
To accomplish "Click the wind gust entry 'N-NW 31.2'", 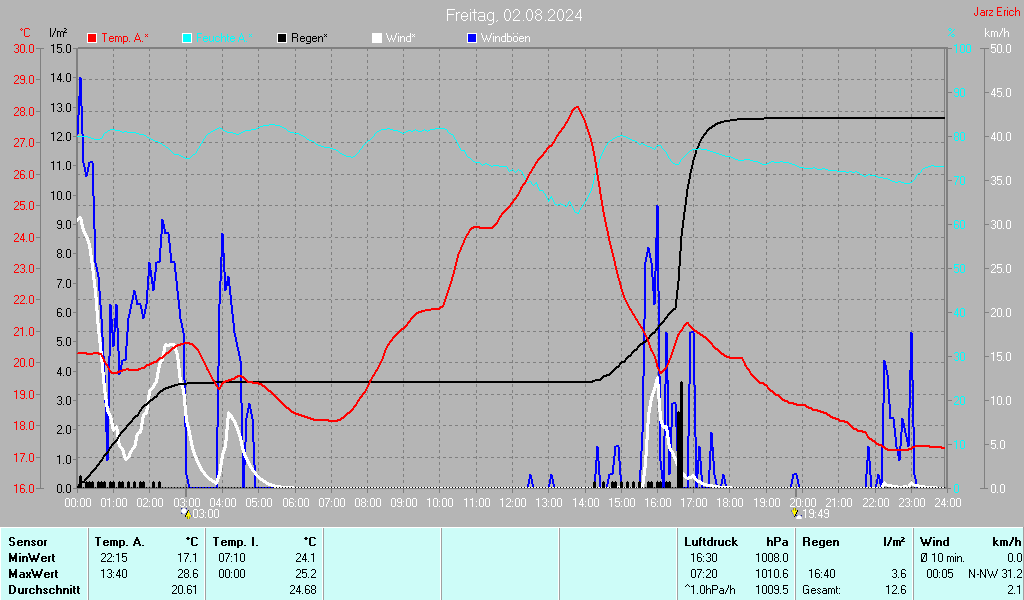I will coord(995,574).
